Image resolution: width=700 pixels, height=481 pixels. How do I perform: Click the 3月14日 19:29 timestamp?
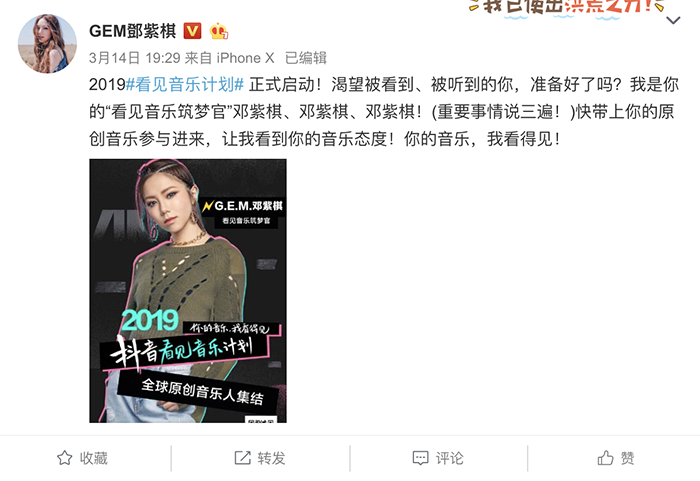click(134, 58)
